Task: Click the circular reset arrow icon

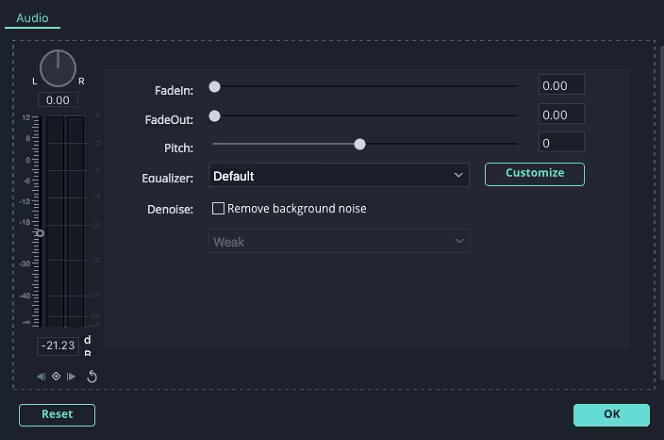Action: [x=92, y=377]
